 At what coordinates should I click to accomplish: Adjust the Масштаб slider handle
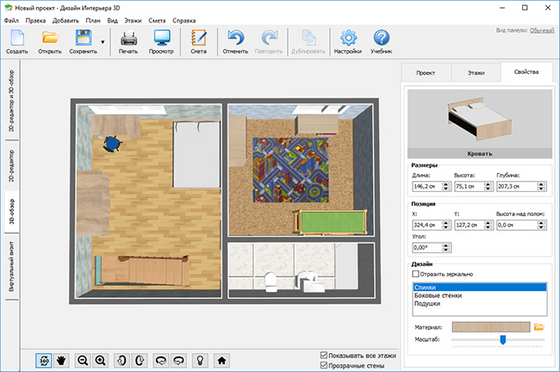503,340
